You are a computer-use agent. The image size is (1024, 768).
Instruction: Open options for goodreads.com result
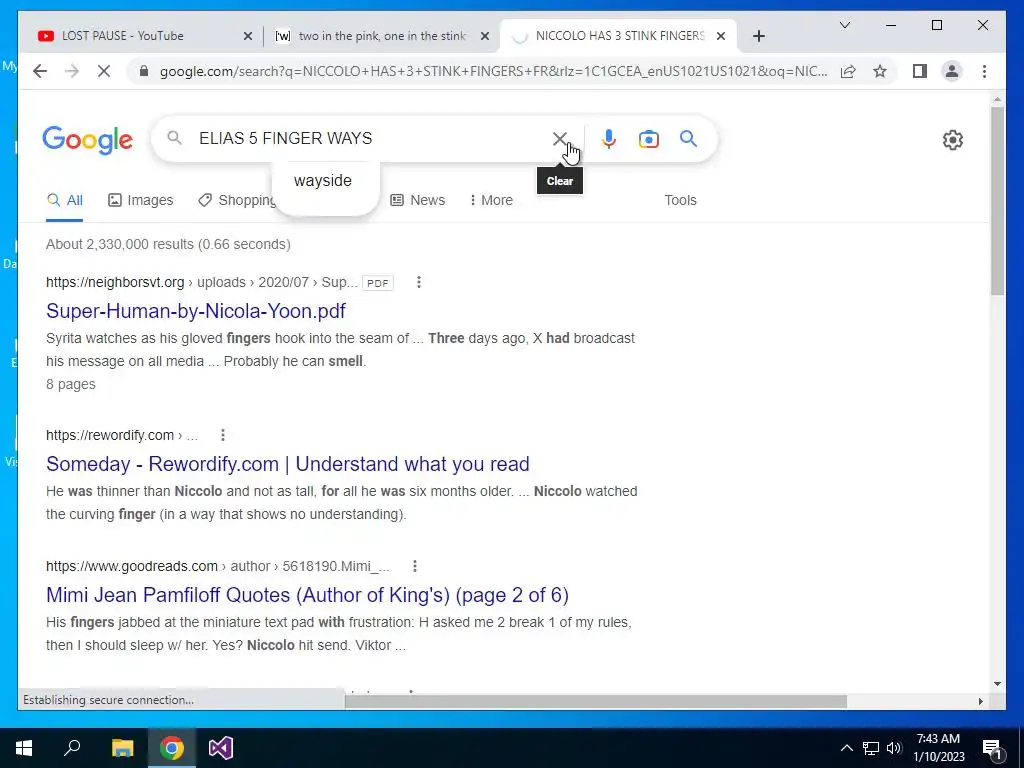(415, 566)
